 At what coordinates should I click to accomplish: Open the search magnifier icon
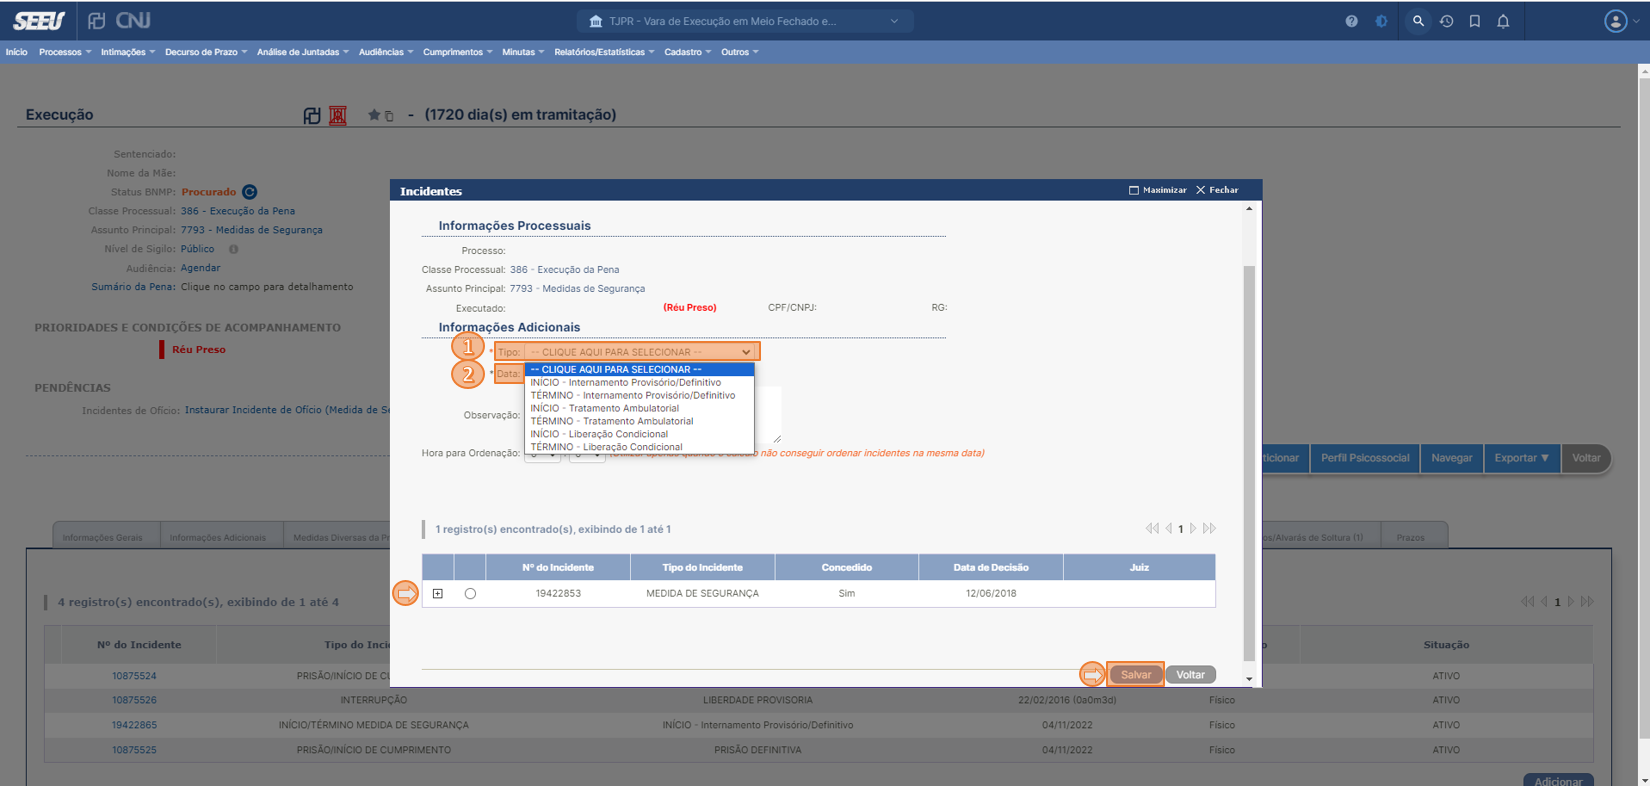coord(1417,21)
